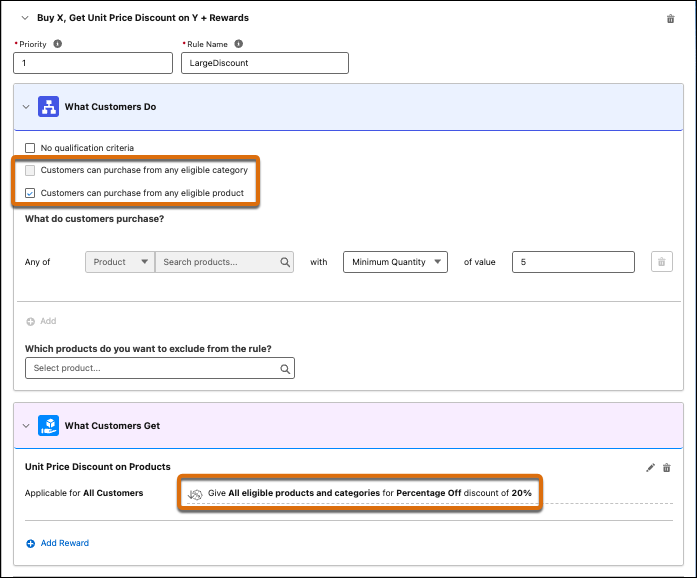The image size is (697, 578).
Task: Click Applicable for All Customers text
Action: point(84,493)
